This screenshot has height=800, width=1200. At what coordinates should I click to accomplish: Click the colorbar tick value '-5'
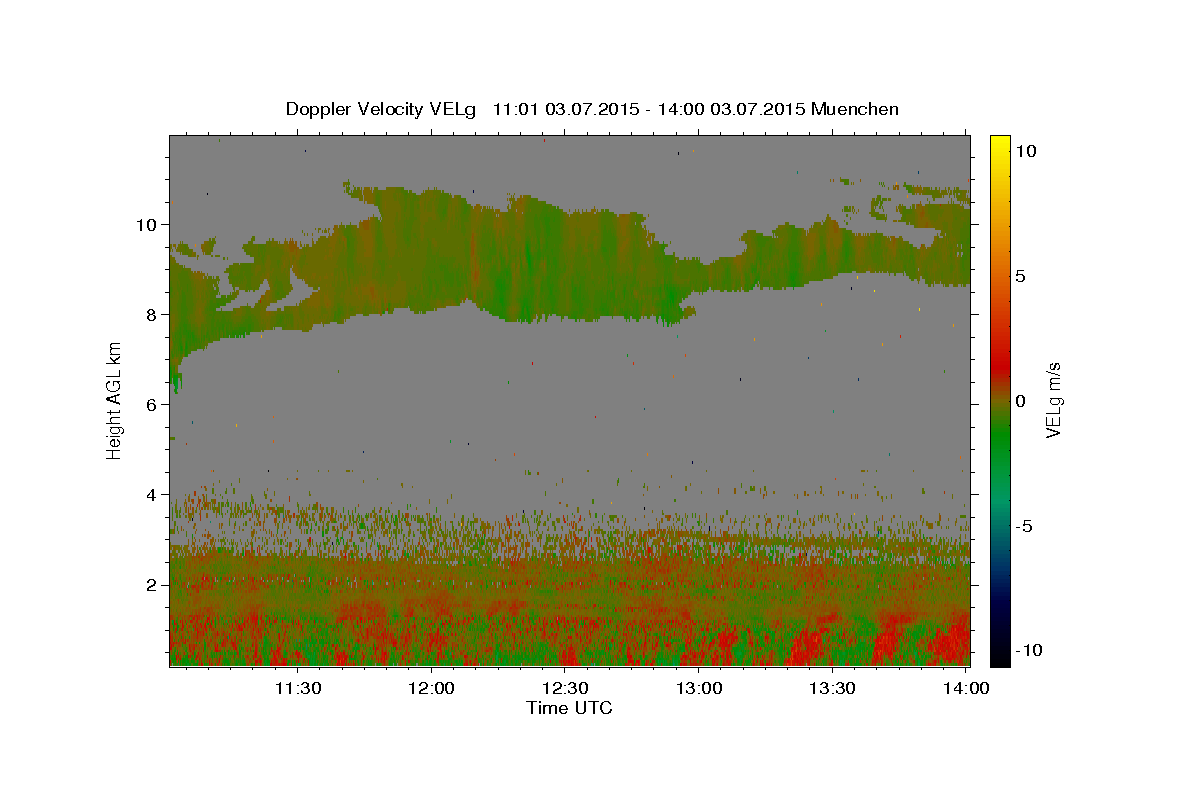[1024, 526]
